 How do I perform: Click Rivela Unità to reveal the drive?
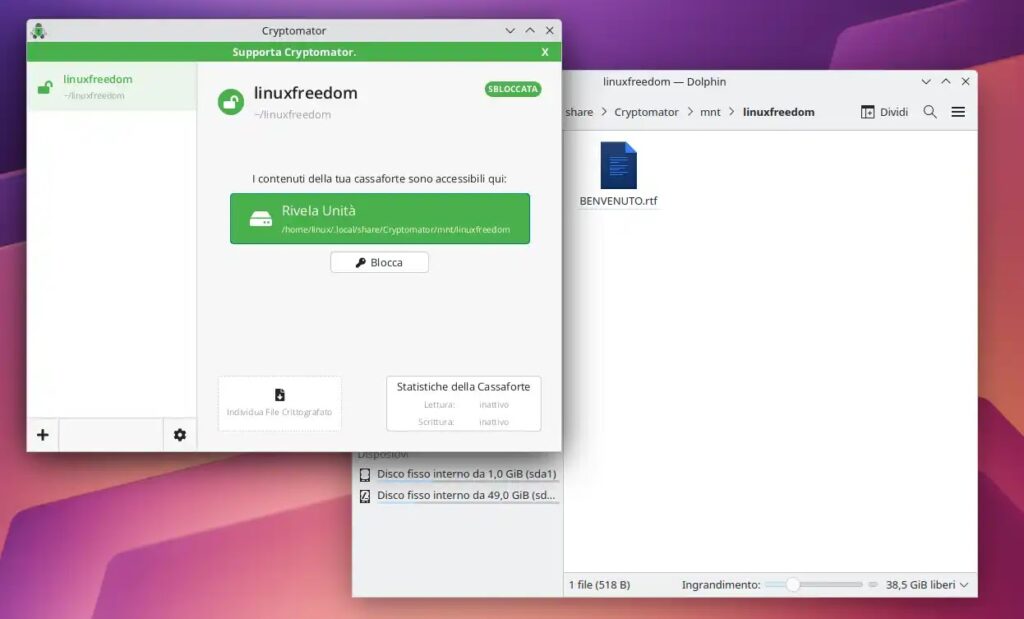(x=380, y=218)
